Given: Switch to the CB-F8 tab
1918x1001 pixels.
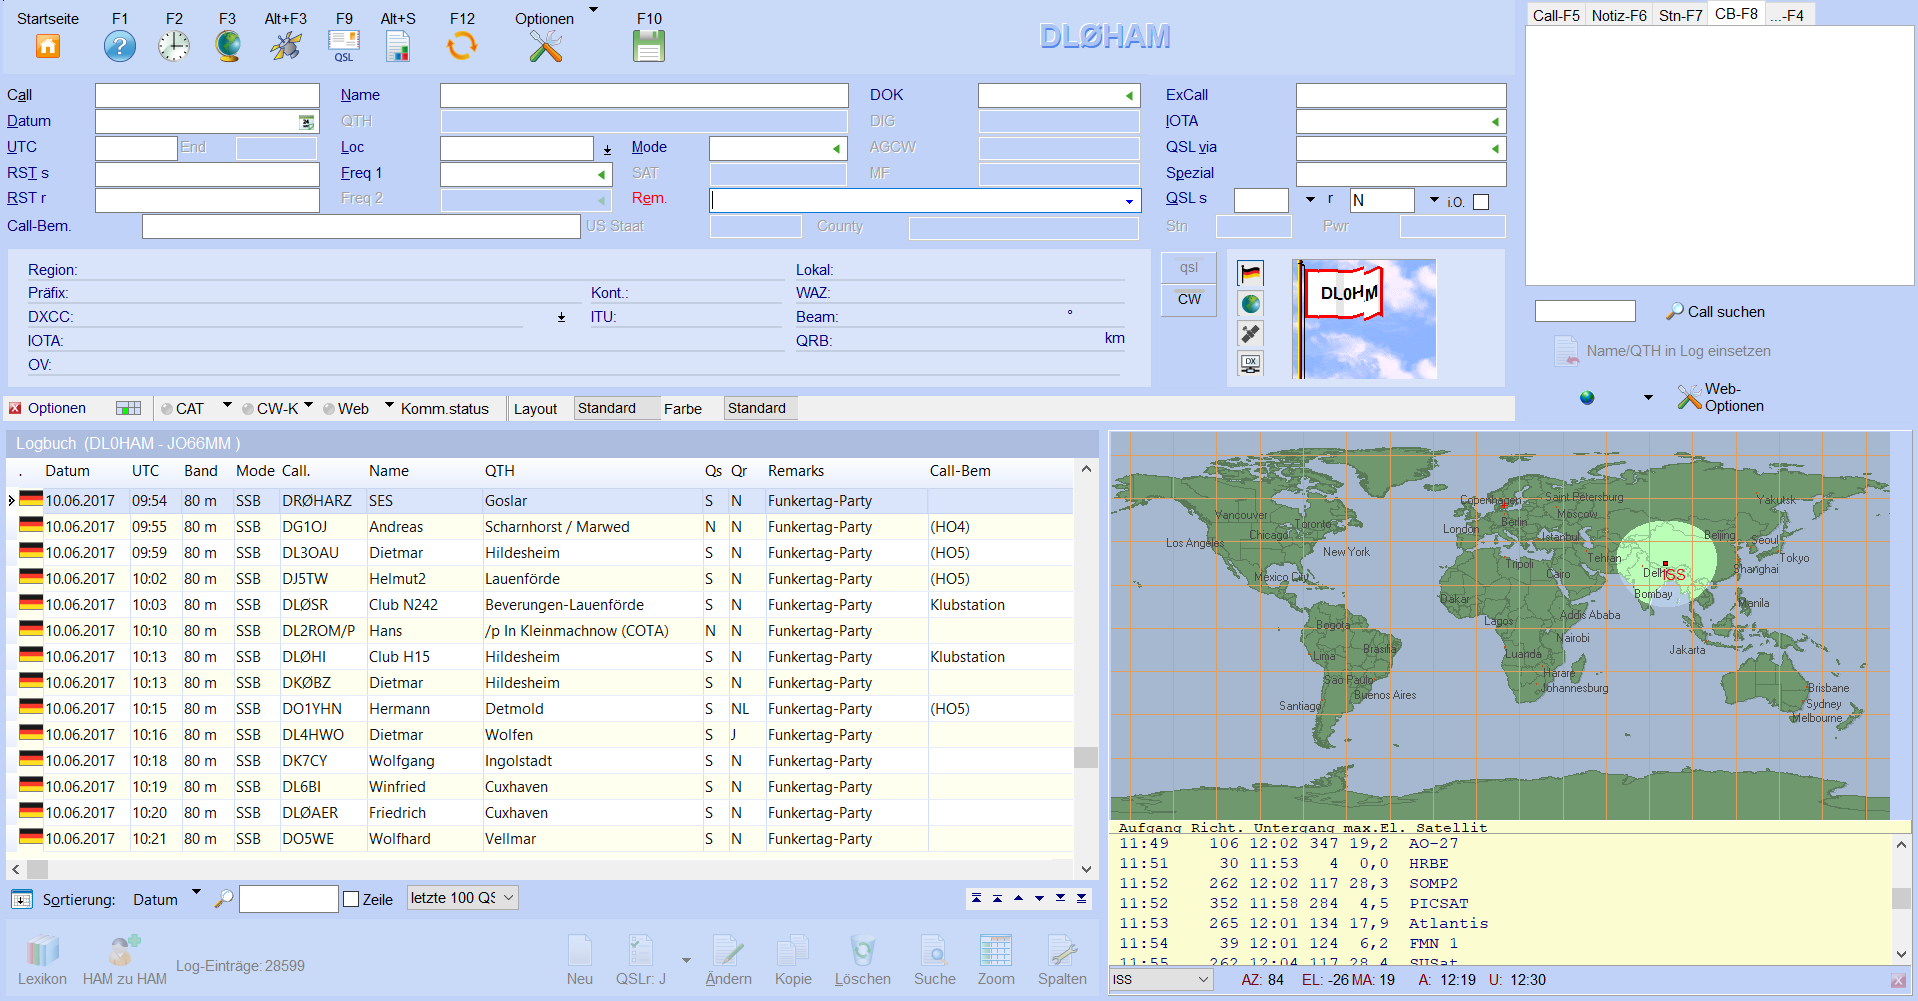Looking at the screenshot, I should (x=1735, y=14).
